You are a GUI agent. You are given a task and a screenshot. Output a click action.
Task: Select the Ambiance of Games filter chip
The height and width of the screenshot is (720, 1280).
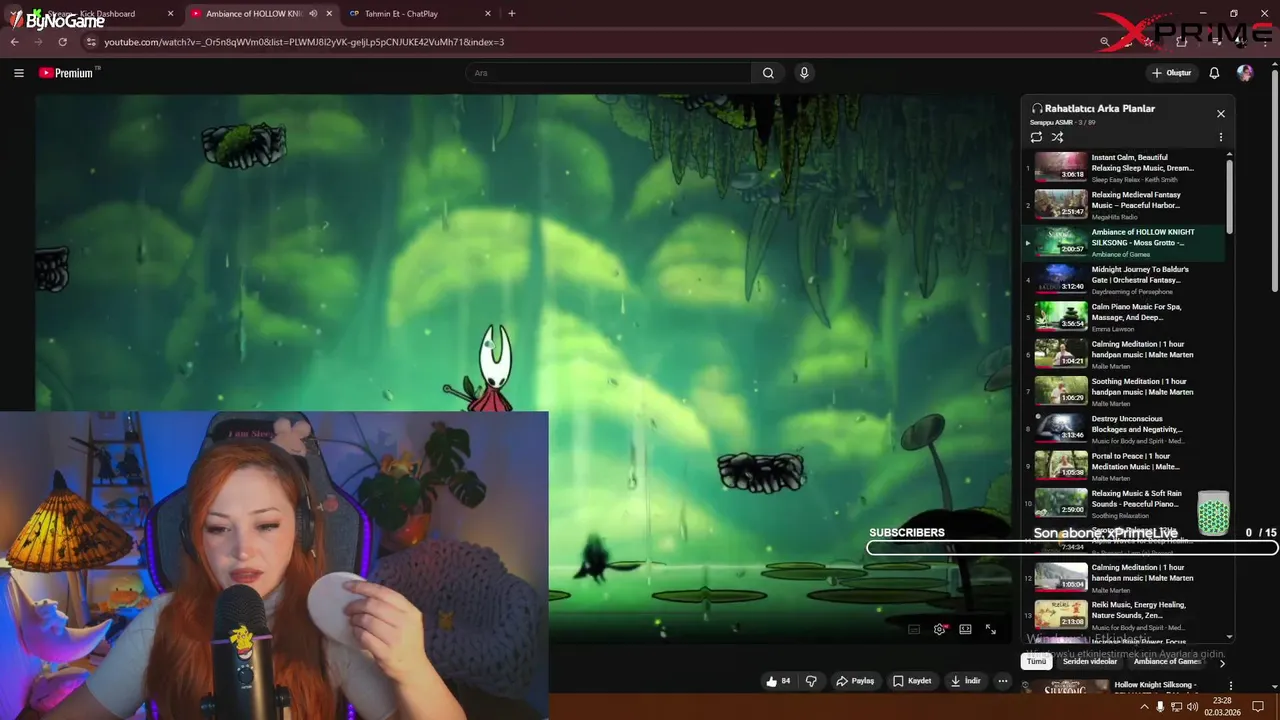coord(1167,661)
